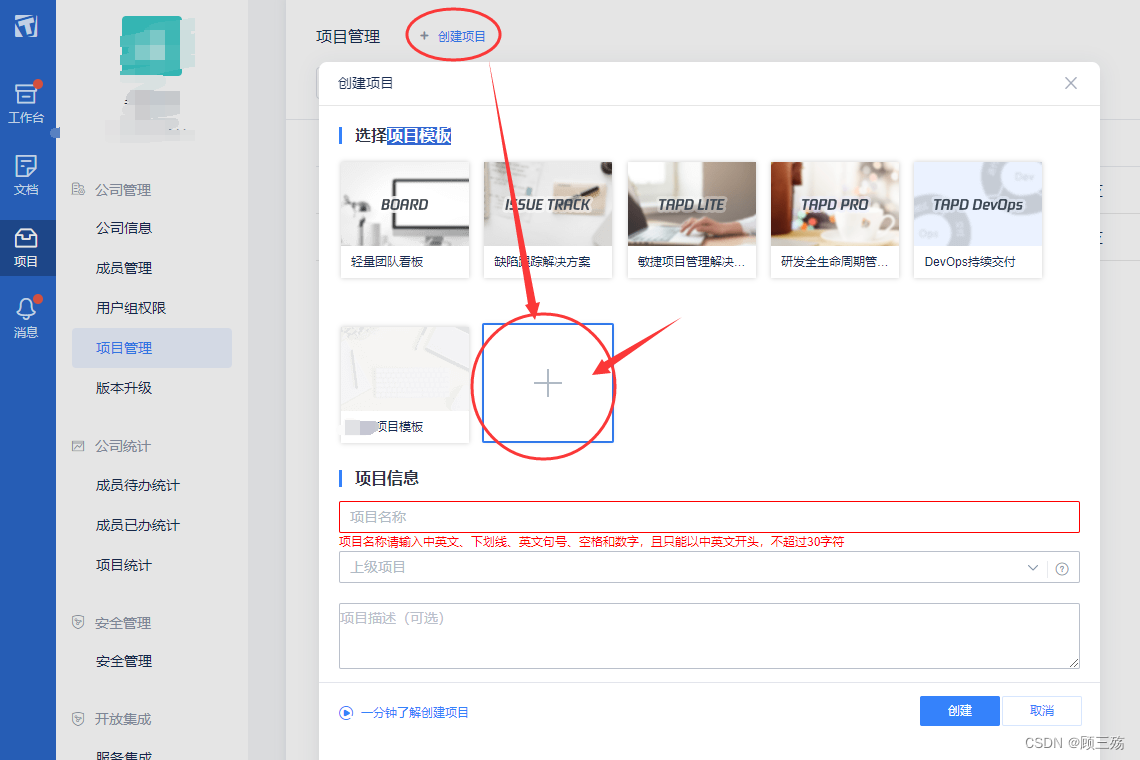Open the 消息 notifications bell
Viewport: 1140px width, 760px height.
(26, 318)
